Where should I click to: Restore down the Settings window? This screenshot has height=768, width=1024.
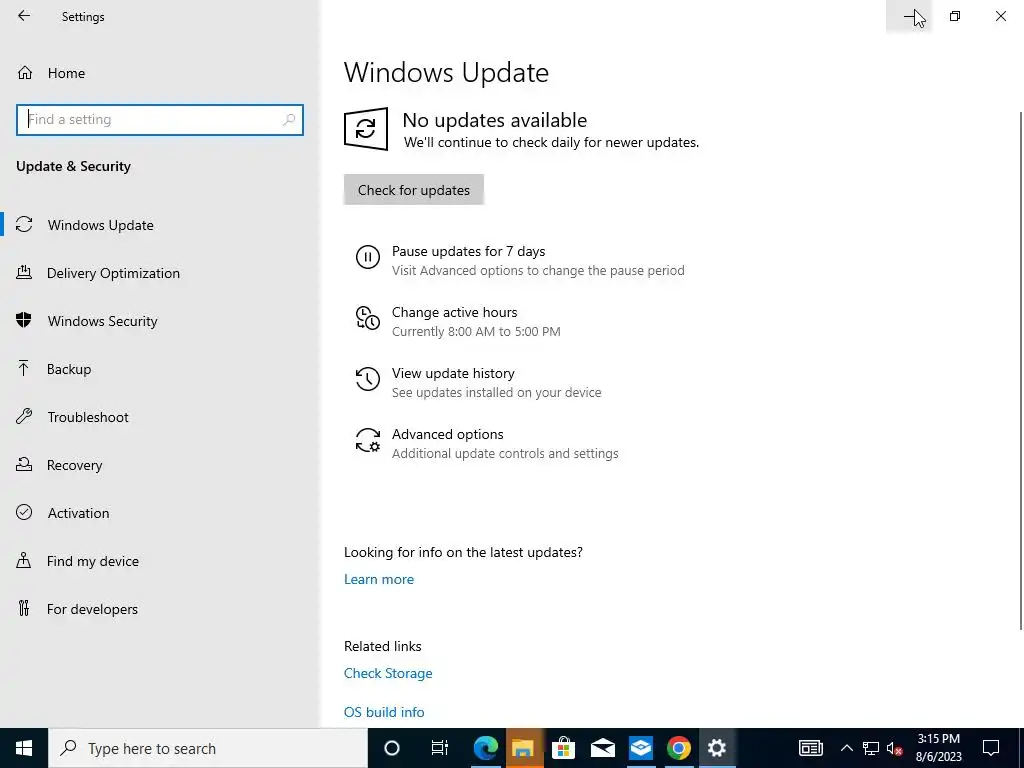pyautogui.click(x=955, y=16)
